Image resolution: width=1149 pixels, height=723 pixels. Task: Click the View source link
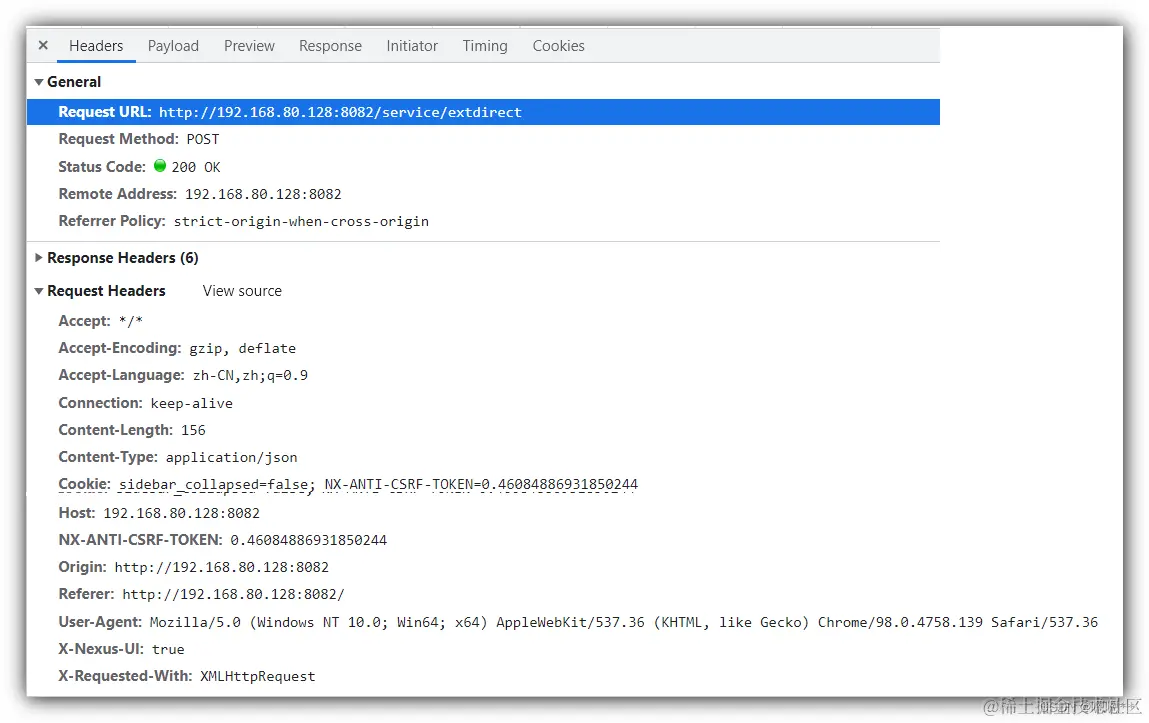click(x=242, y=291)
